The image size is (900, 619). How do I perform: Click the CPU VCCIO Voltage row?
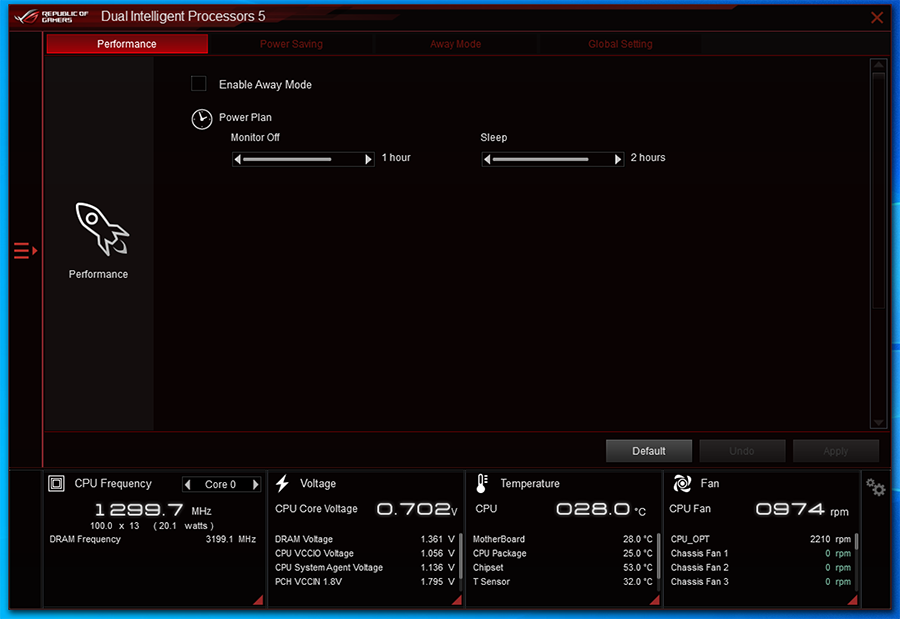364,554
